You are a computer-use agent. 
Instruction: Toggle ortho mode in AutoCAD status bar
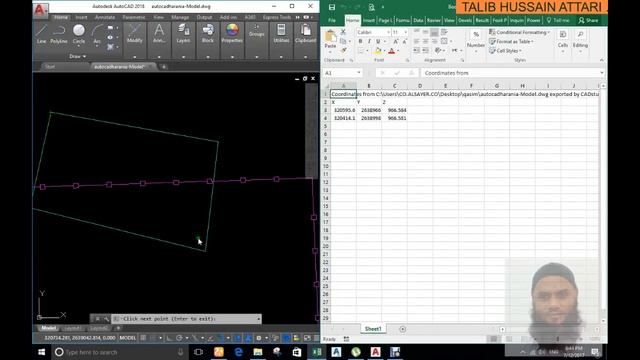[x=169, y=338]
